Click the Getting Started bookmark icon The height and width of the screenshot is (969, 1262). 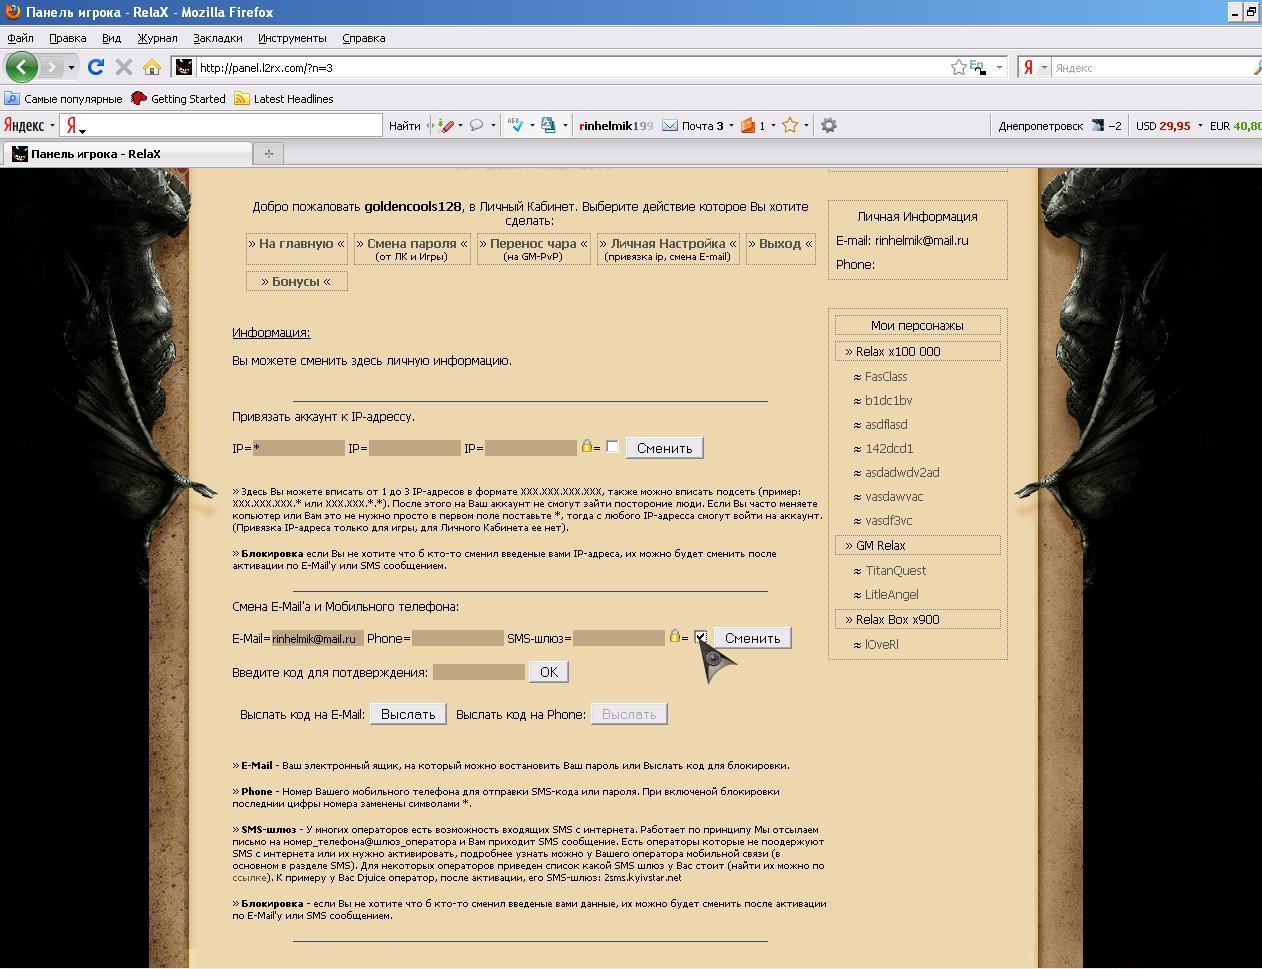(x=139, y=98)
